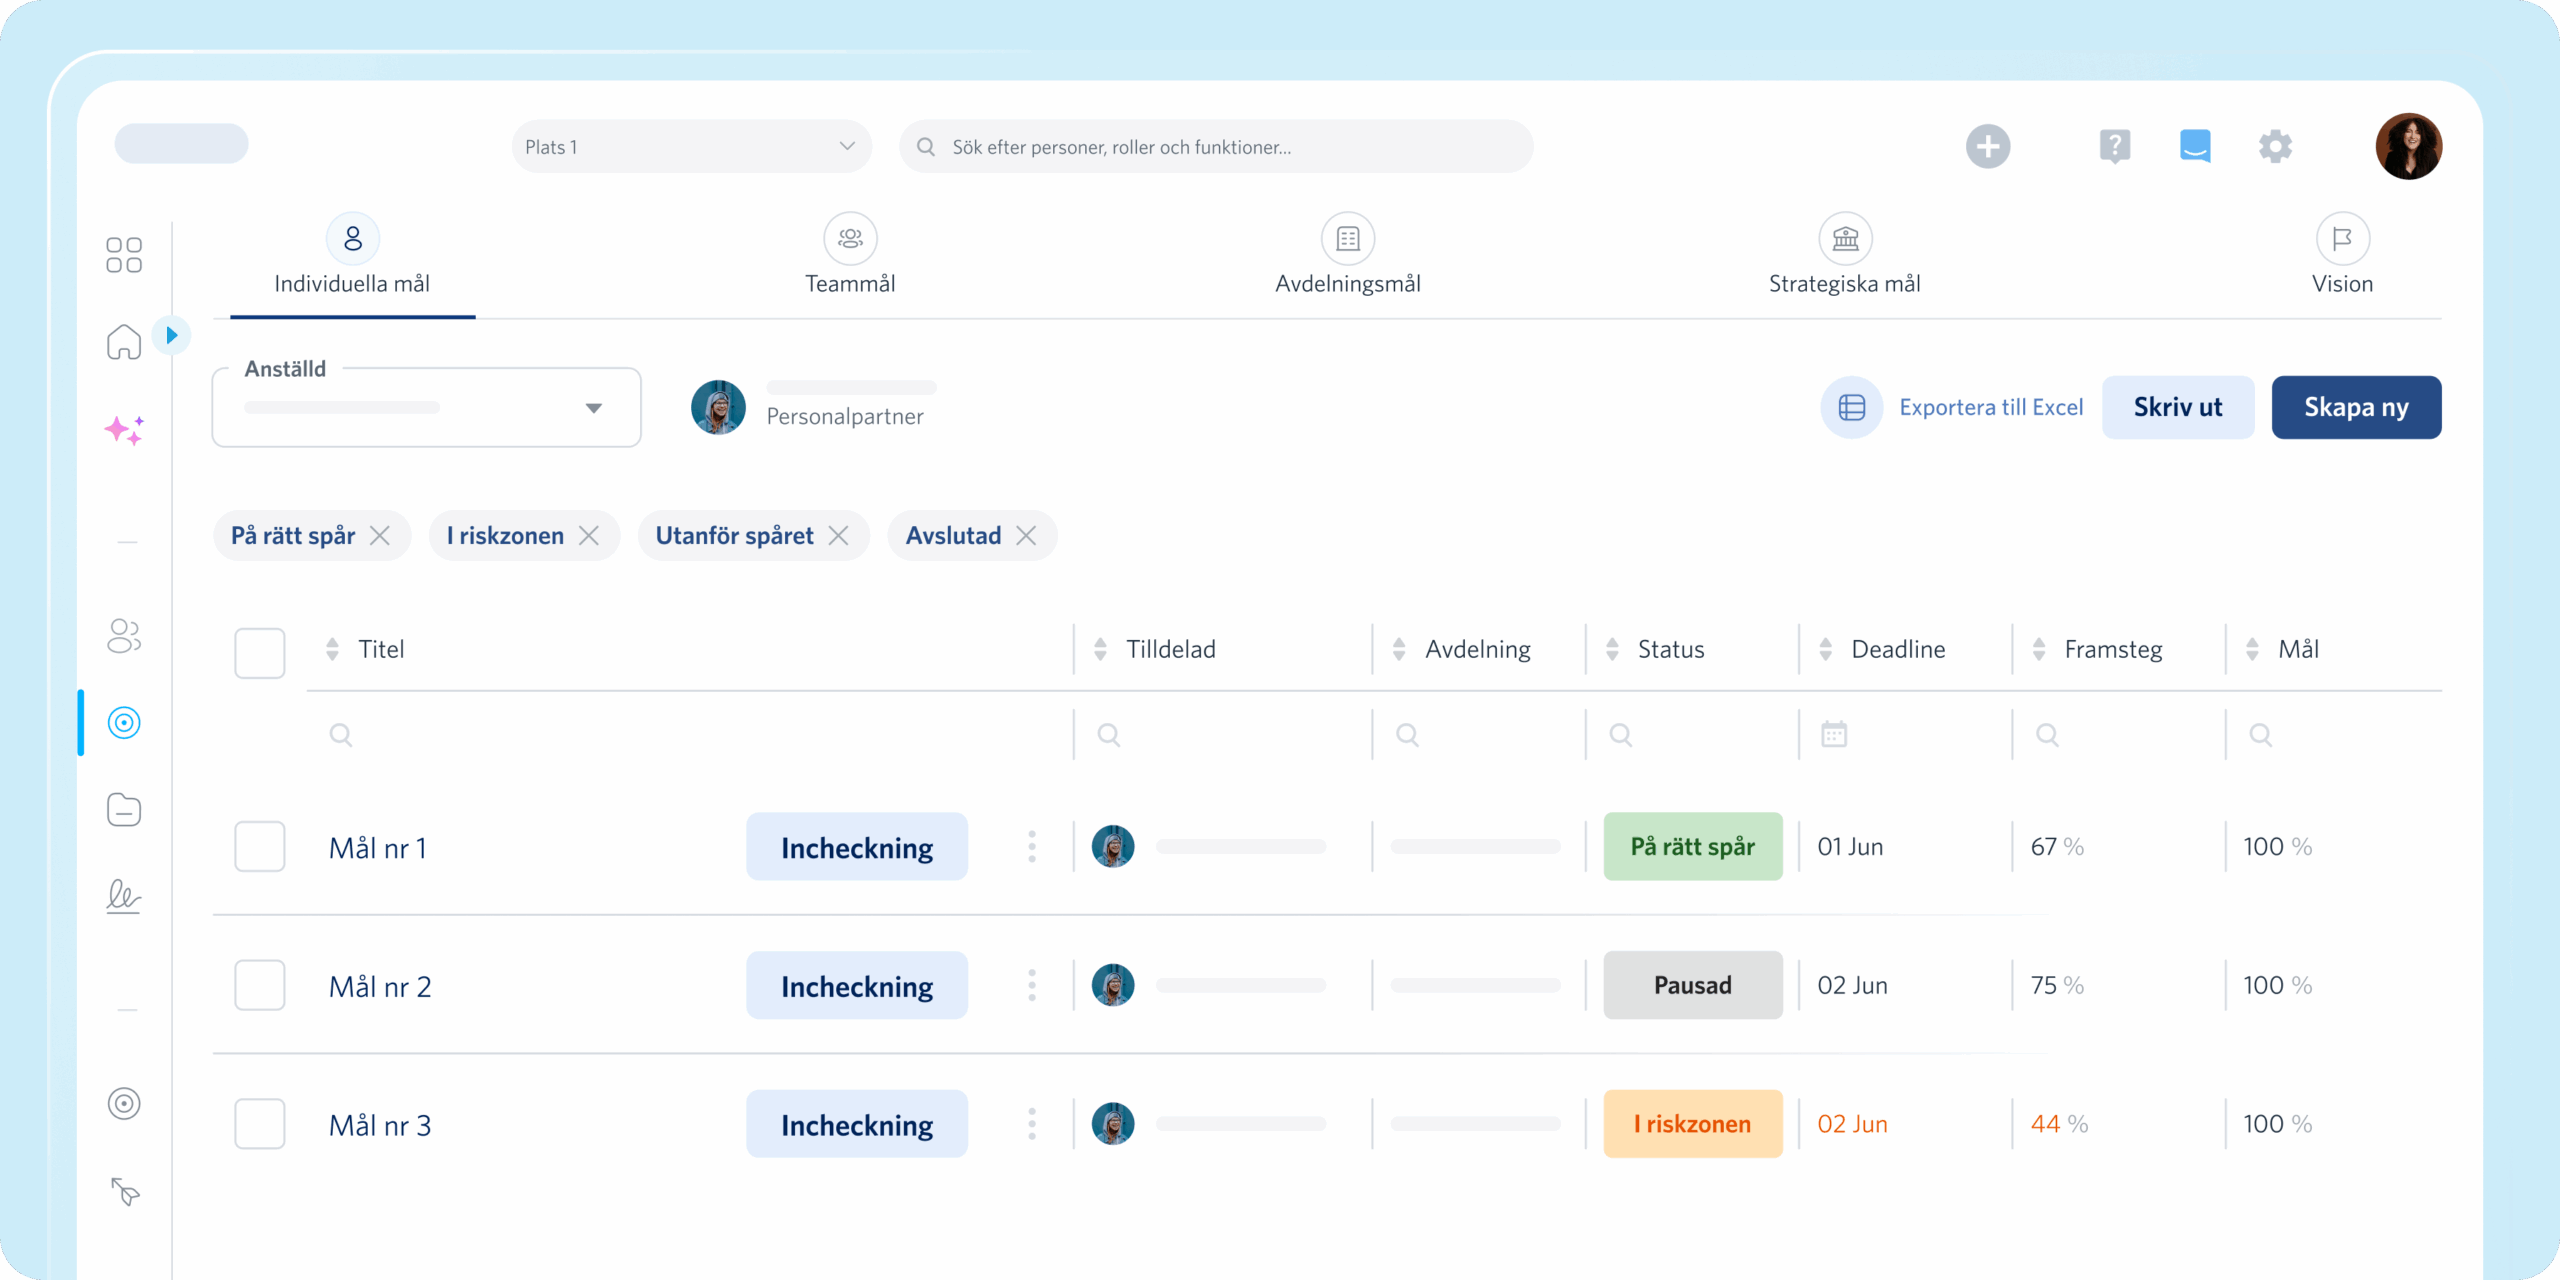Open the three-dot menu for Mål nr 1

point(1032,847)
